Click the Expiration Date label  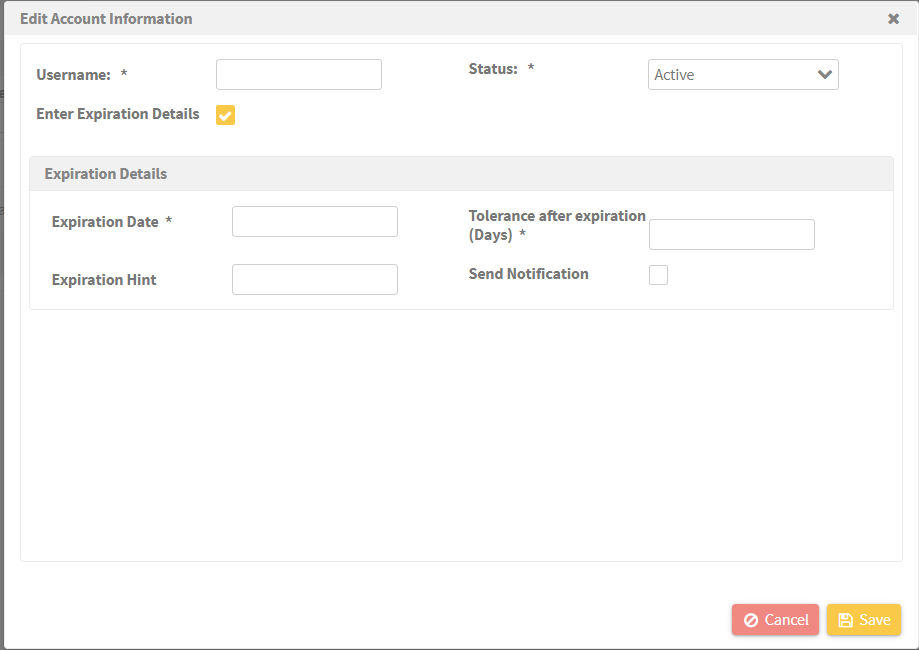pos(105,222)
